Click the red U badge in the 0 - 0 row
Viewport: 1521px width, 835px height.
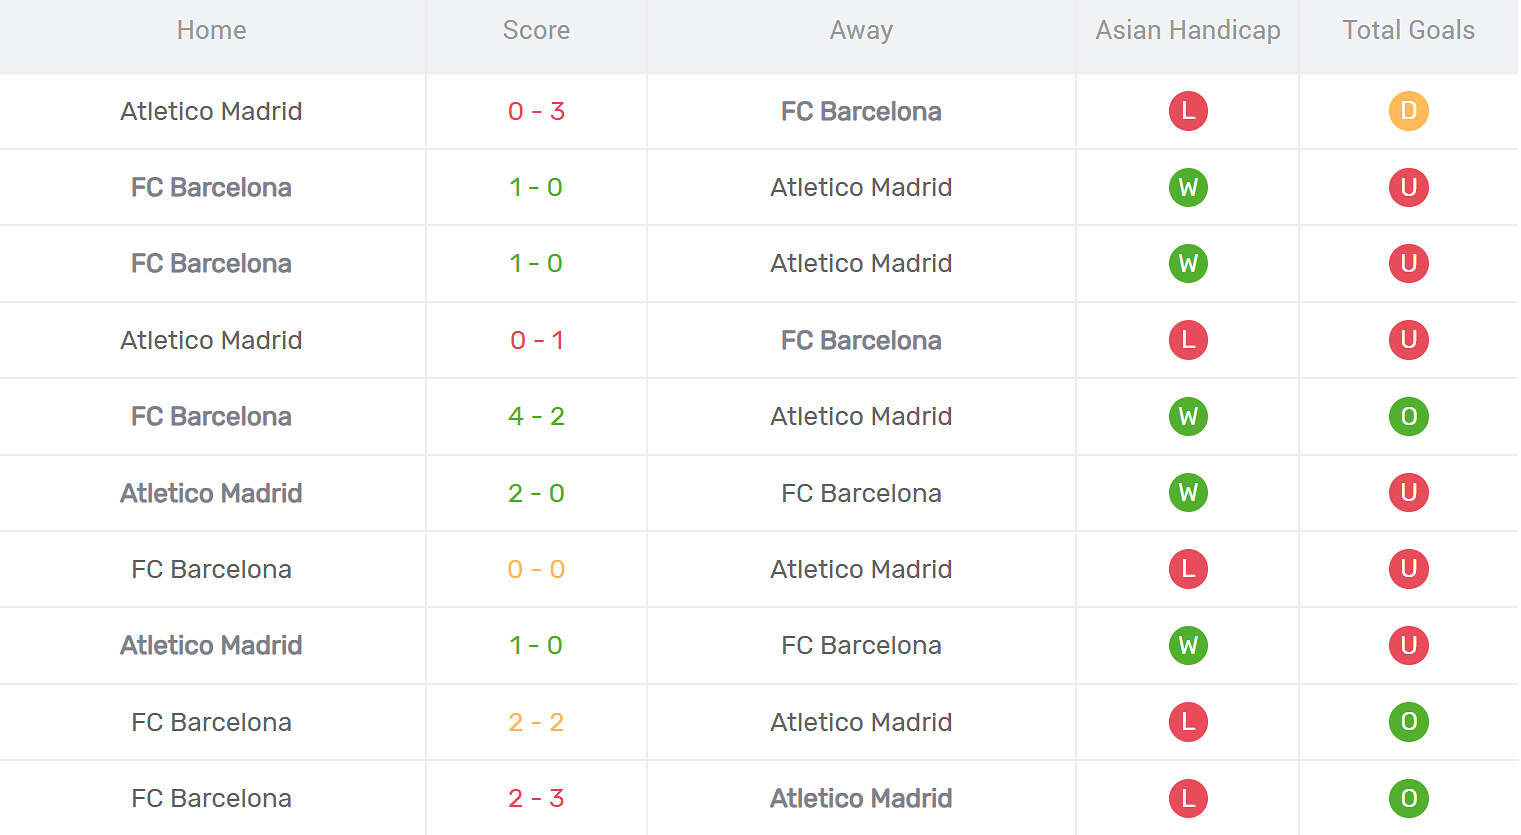(1408, 569)
